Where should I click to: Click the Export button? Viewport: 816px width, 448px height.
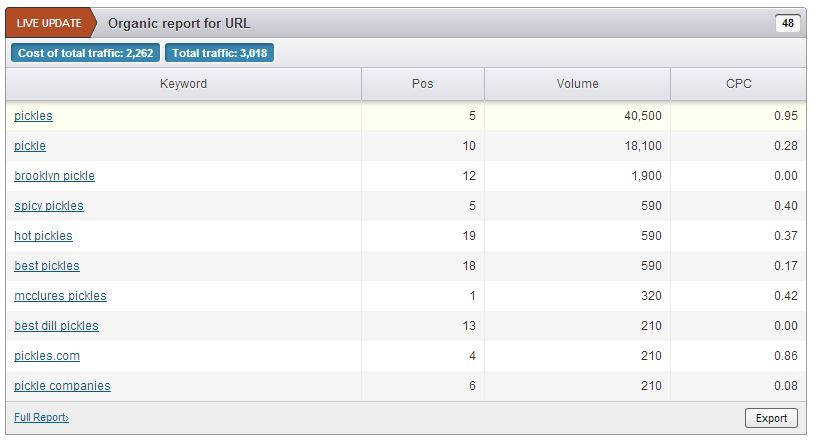tap(771, 418)
